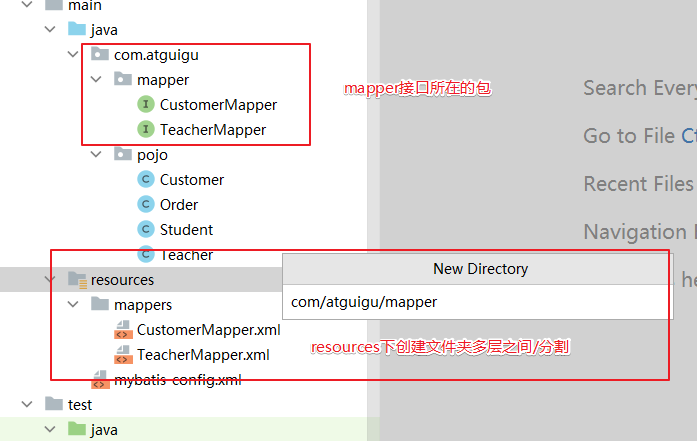Image resolution: width=697 pixels, height=441 pixels.
Task: Collapse the com.atguigu package arrow
Action: click(x=73, y=54)
